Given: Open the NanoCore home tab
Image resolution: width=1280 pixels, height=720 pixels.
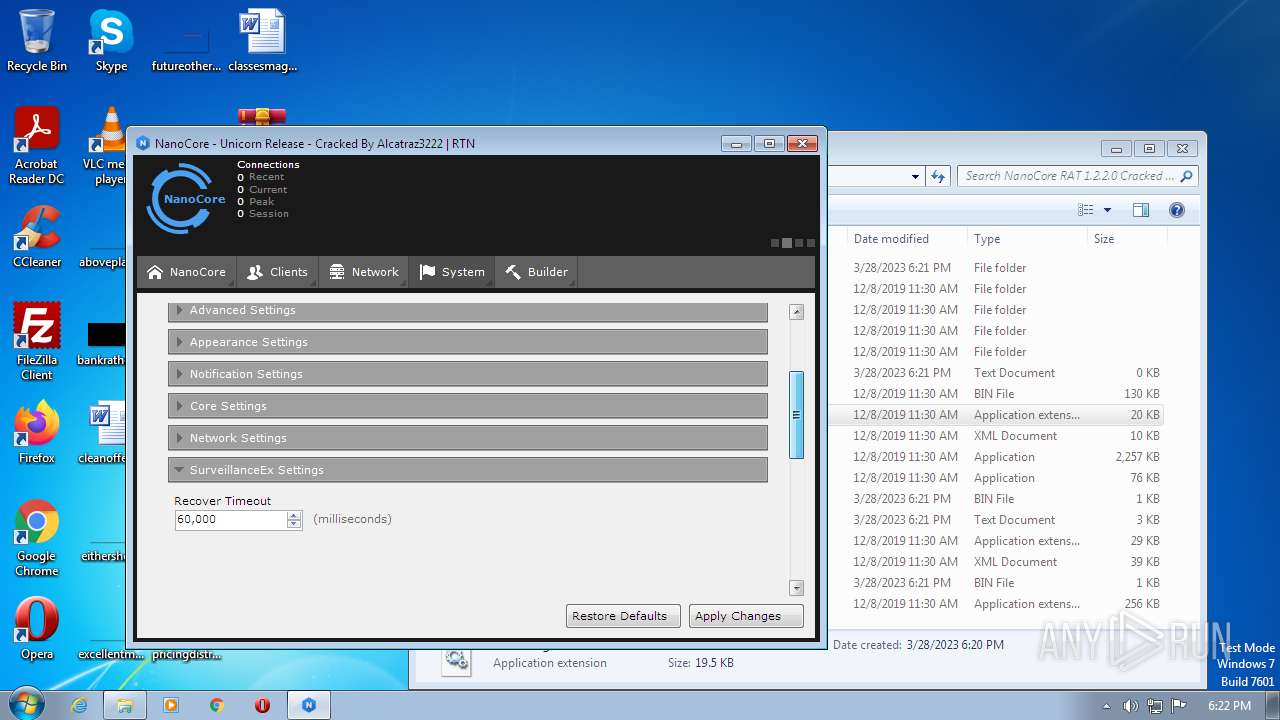Looking at the screenshot, I should click(x=186, y=272).
